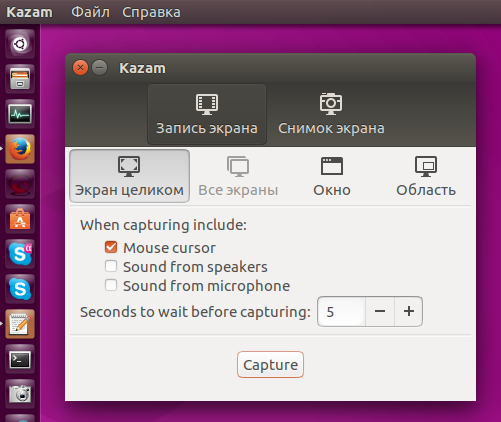Image resolution: width=501 pixels, height=422 pixels.
Task: Enable Sound from speakers
Action: [111, 266]
